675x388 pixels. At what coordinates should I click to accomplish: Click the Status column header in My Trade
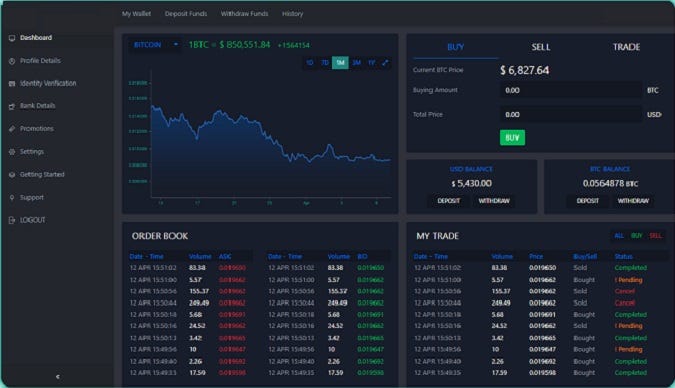623,256
